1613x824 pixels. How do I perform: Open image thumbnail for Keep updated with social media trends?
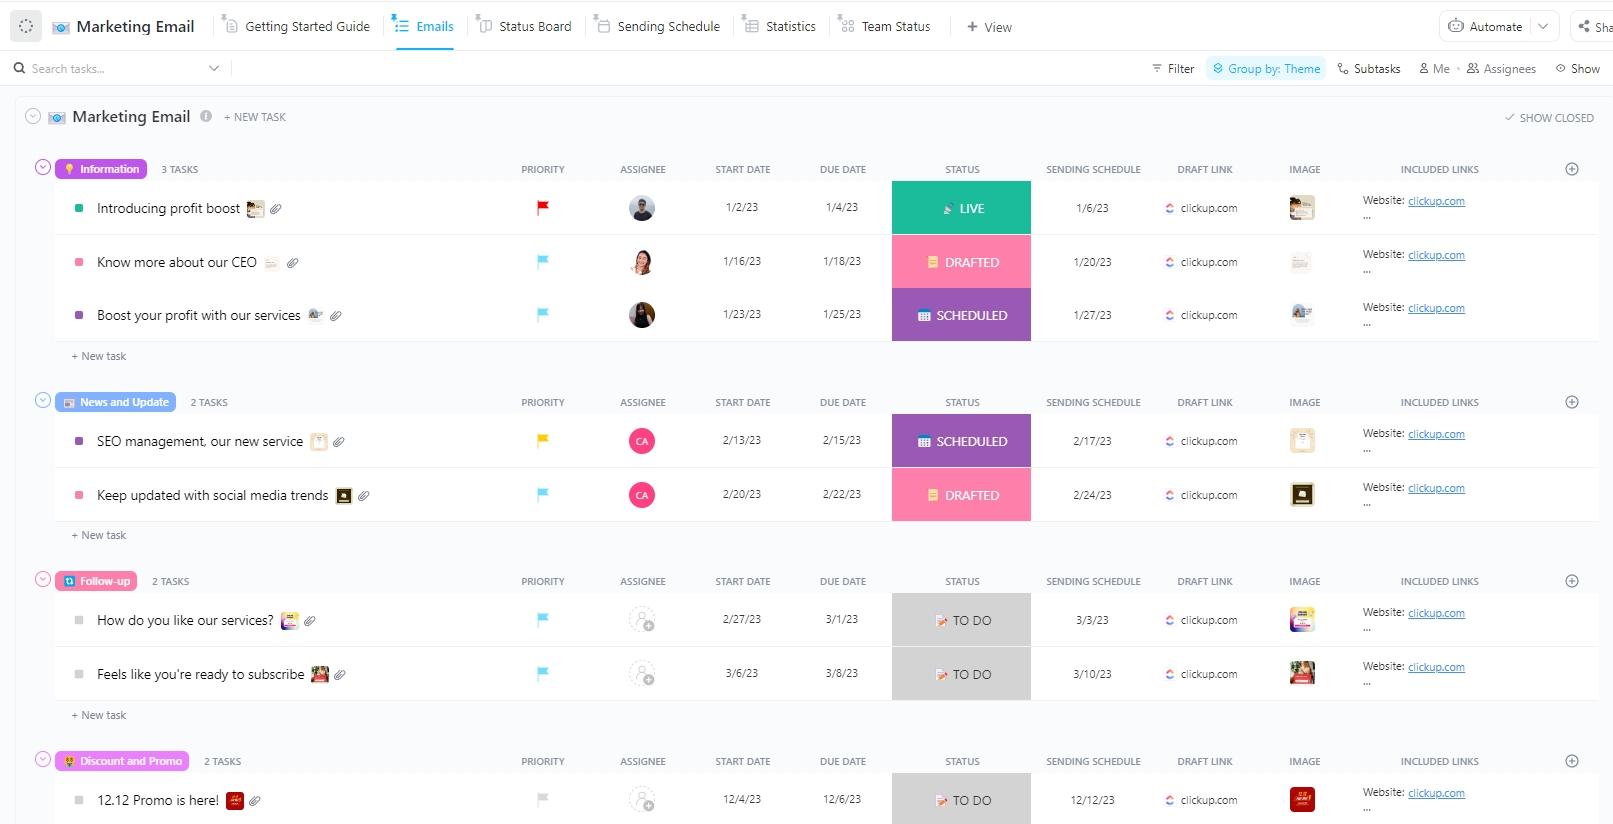tap(1302, 494)
